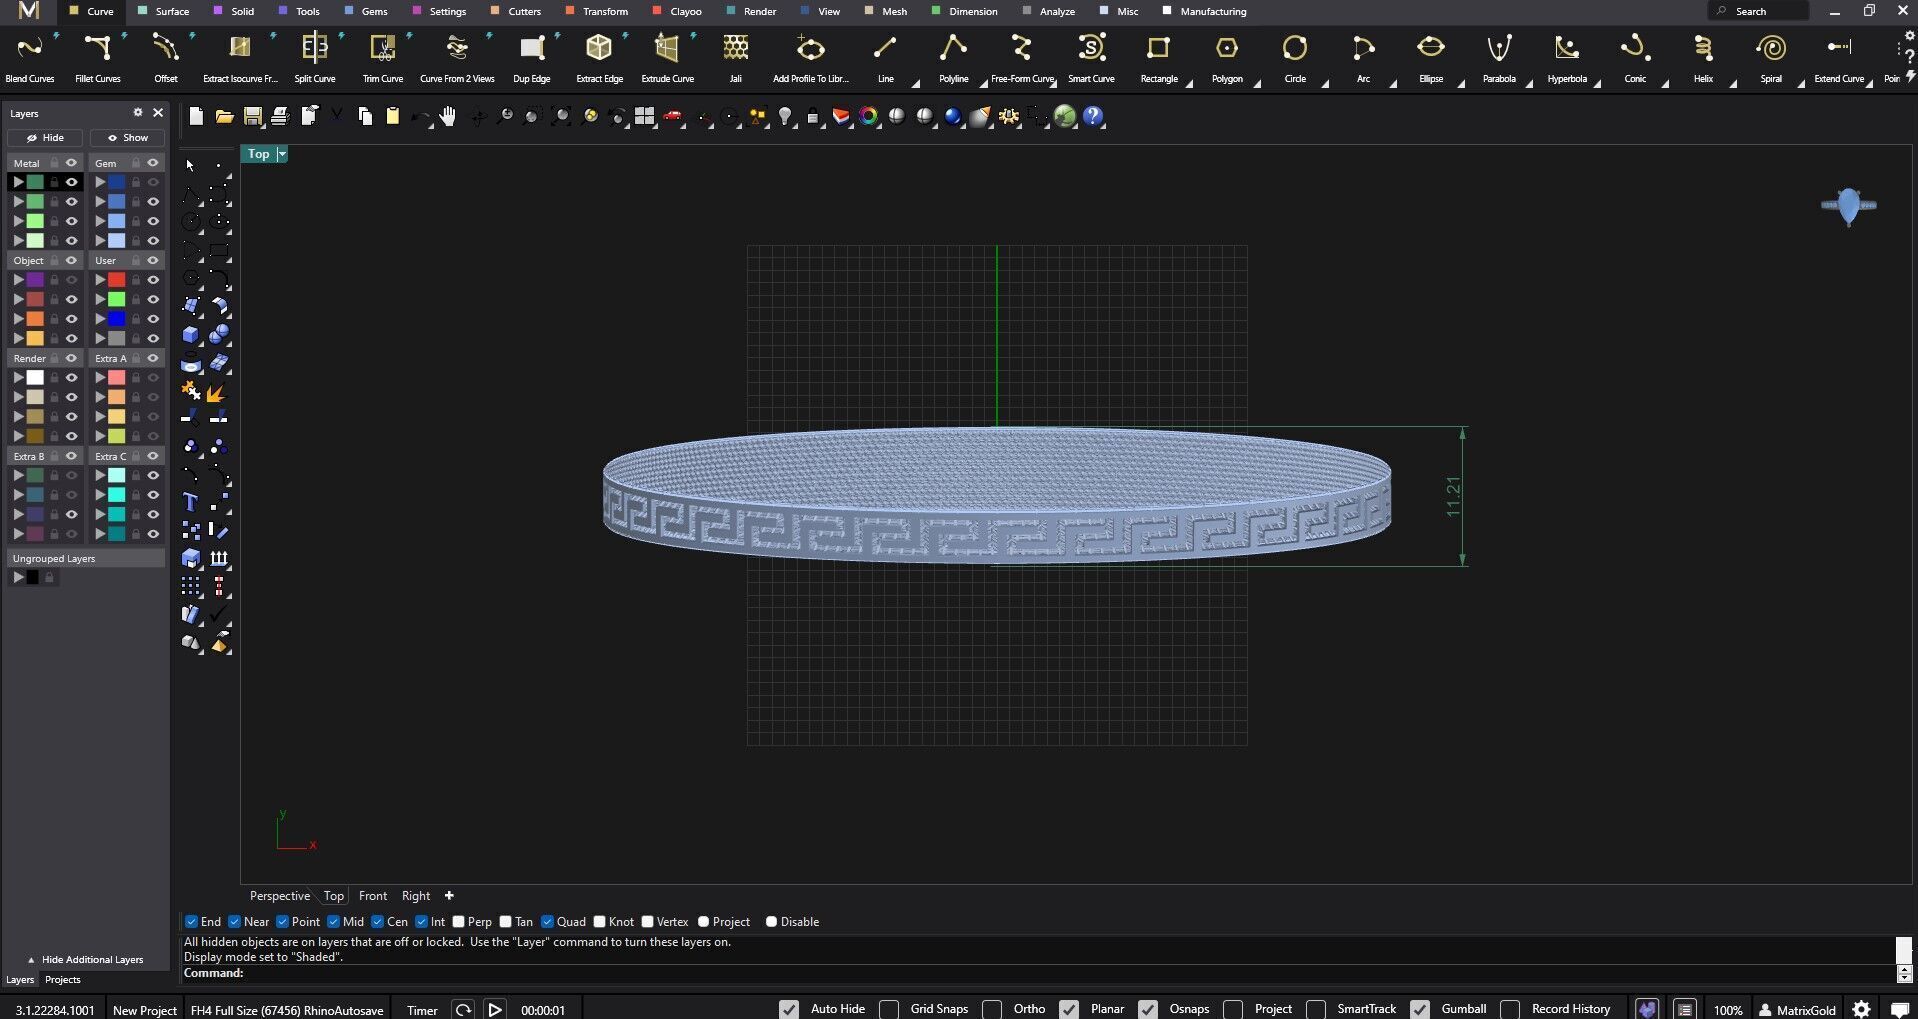Viewport: 1918px width, 1019px height.
Task: Toggle visibility of the Metal layer group
Action: (71, 162)
